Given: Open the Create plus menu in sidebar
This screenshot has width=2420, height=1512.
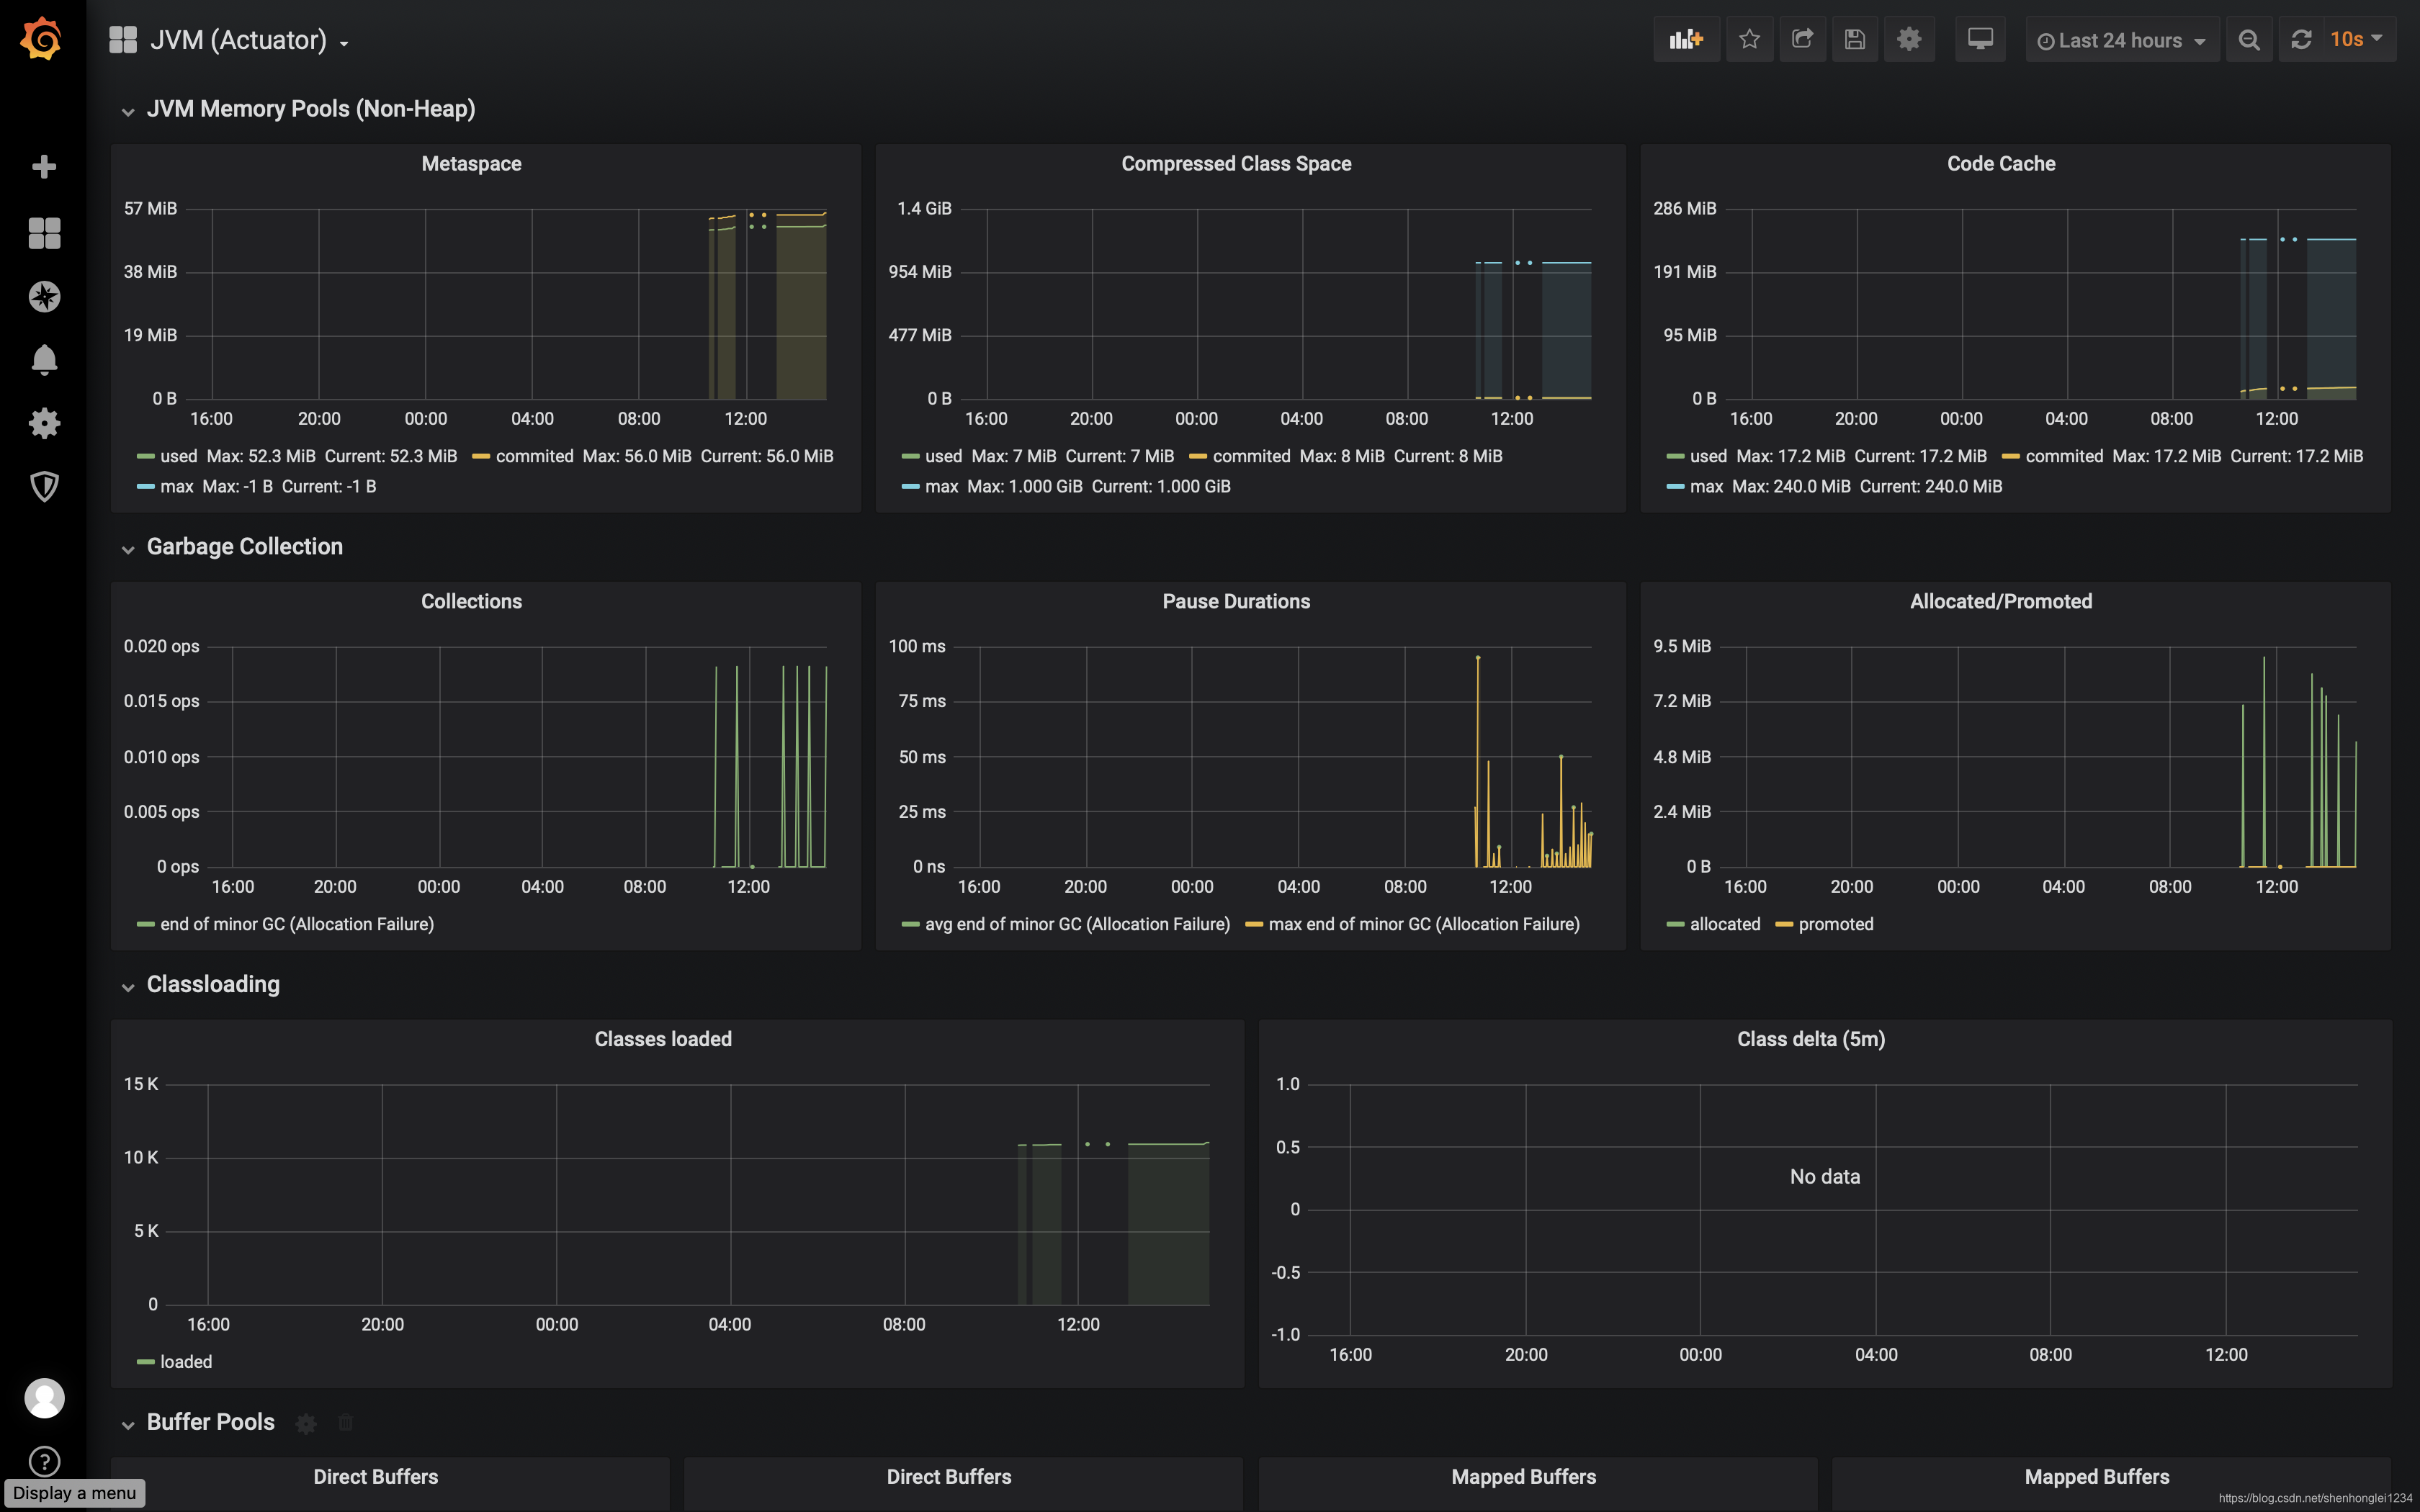Looking at the screenshot, I should click(44, 167).
